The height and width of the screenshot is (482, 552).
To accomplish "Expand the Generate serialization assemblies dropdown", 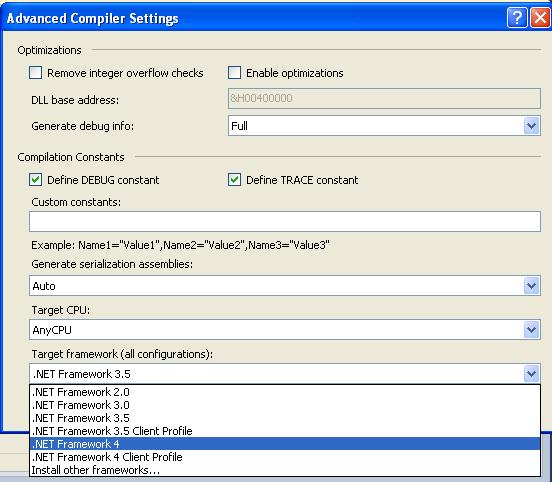I will point(531,286).
